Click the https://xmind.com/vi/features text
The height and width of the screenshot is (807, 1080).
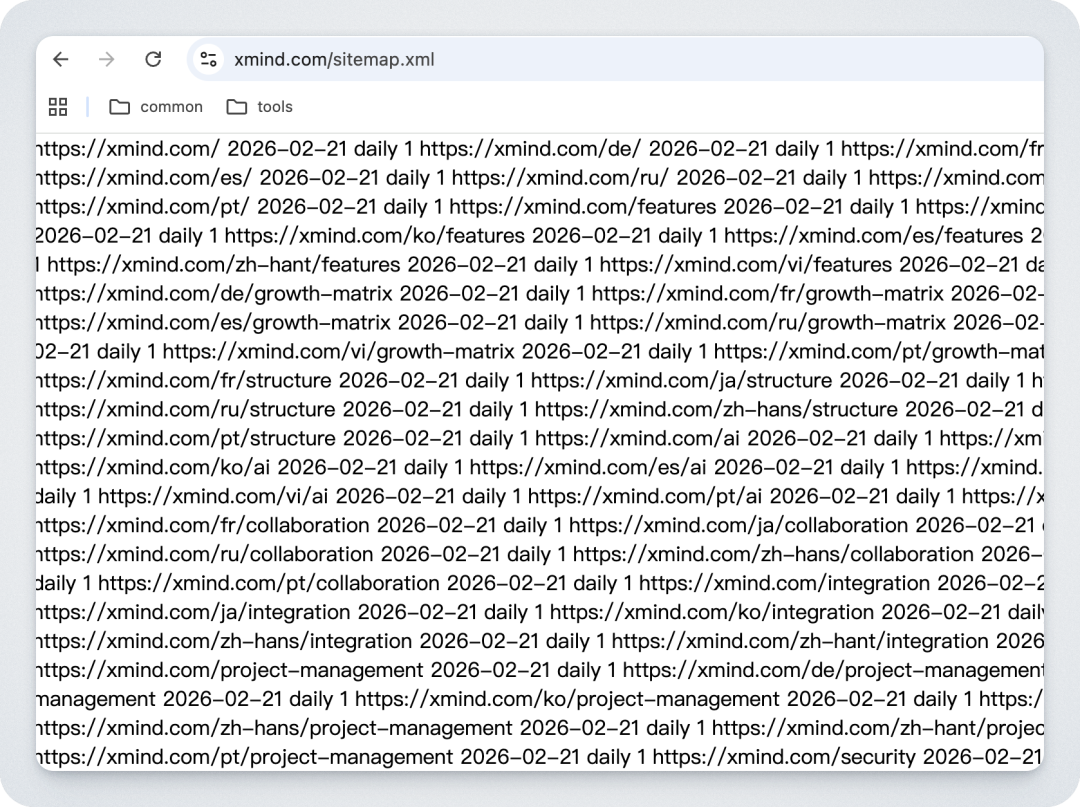pyautogui.click(x=746, y=264)
